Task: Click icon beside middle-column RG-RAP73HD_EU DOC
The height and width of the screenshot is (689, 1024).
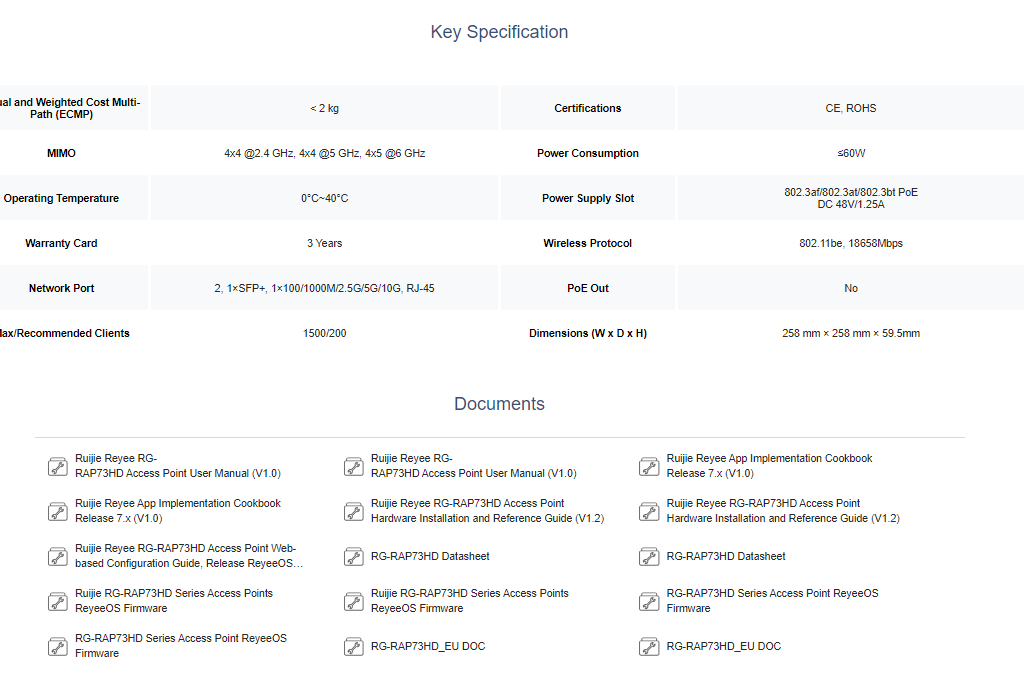Action: [x=354, y=647]
